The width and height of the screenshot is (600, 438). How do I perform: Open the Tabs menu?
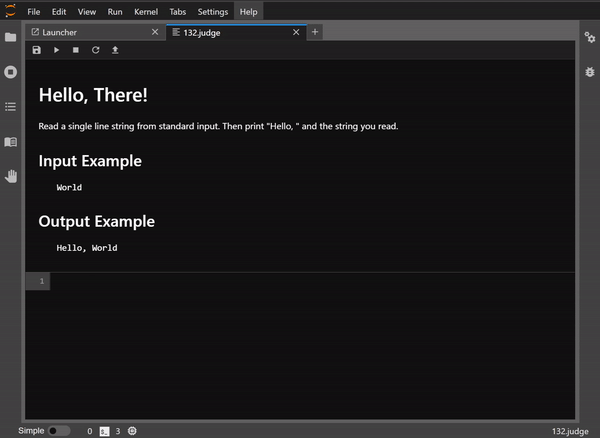178,12
